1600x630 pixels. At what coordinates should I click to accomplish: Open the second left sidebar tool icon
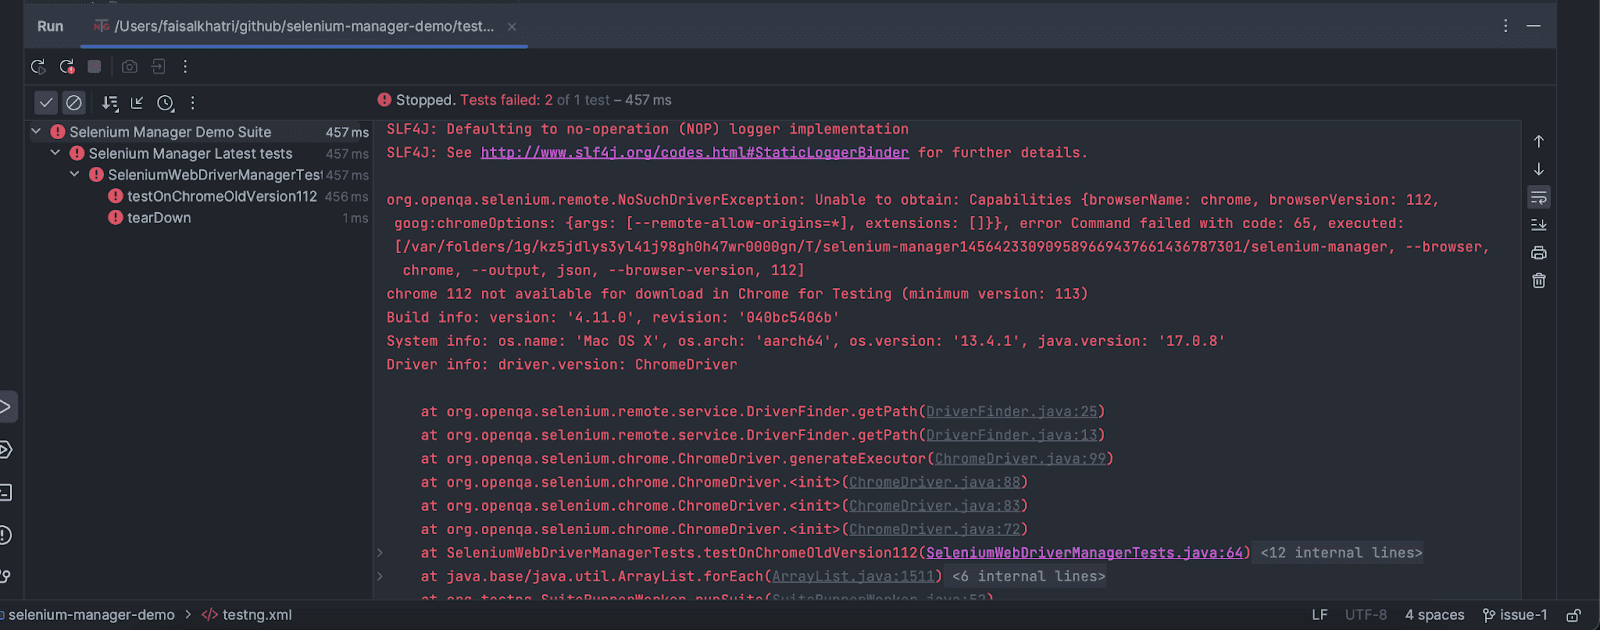click(5, 450)
